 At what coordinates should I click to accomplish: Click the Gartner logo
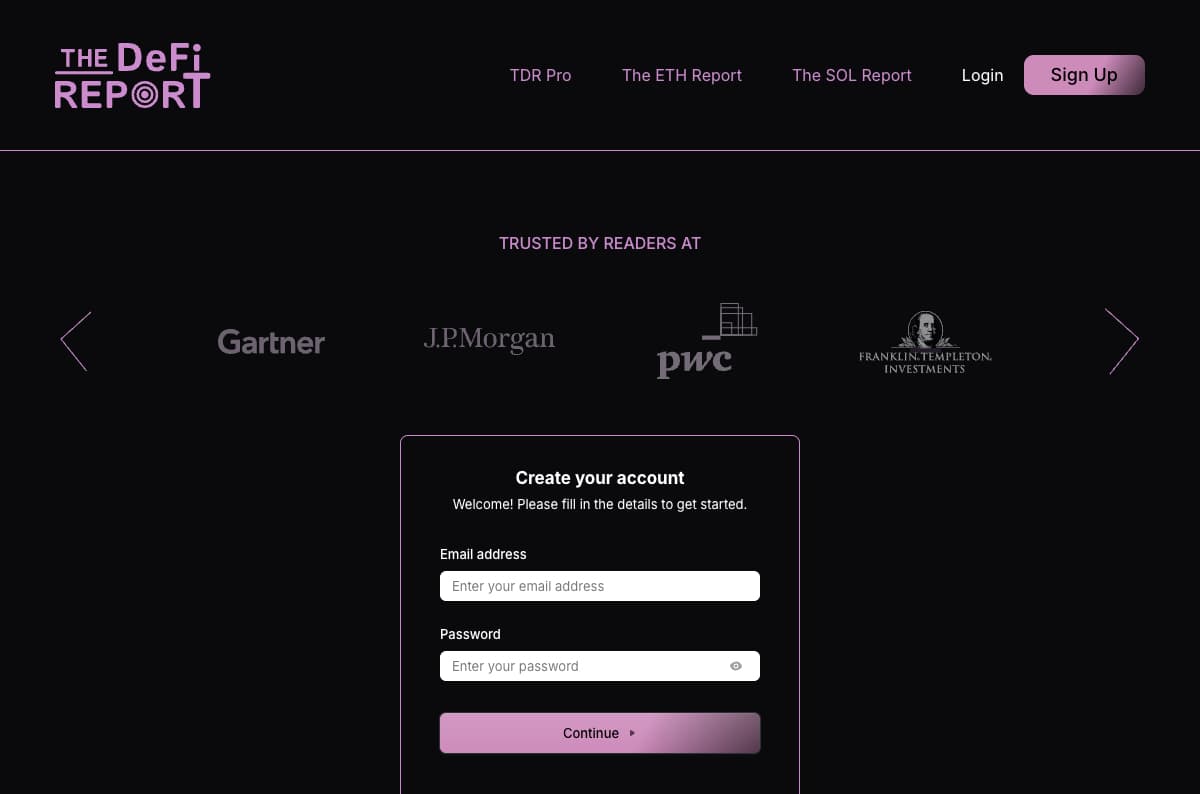(x=271, y=342)
